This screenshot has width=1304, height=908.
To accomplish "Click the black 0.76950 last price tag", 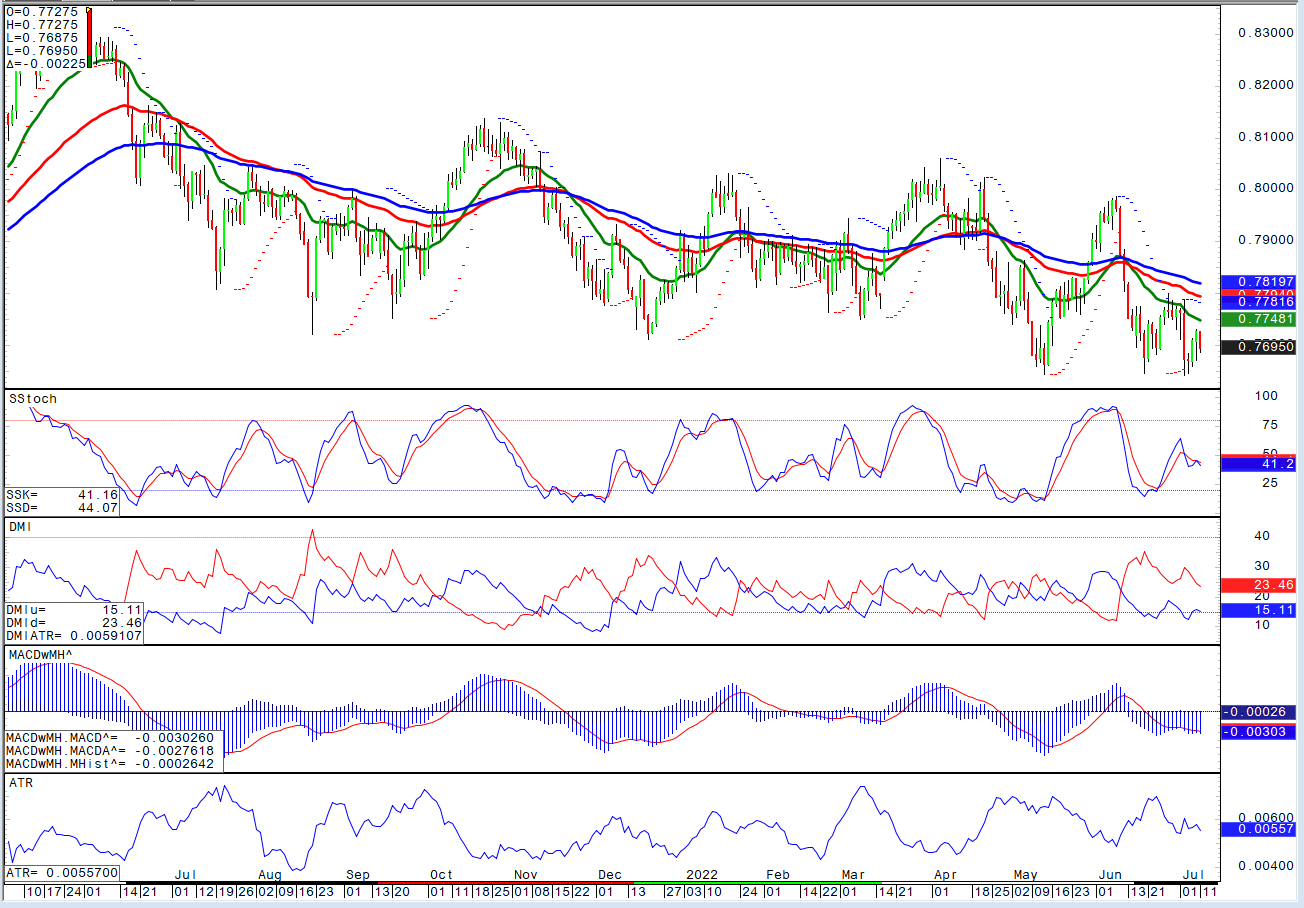I will pyautogui.click(x=1260, y=347).
